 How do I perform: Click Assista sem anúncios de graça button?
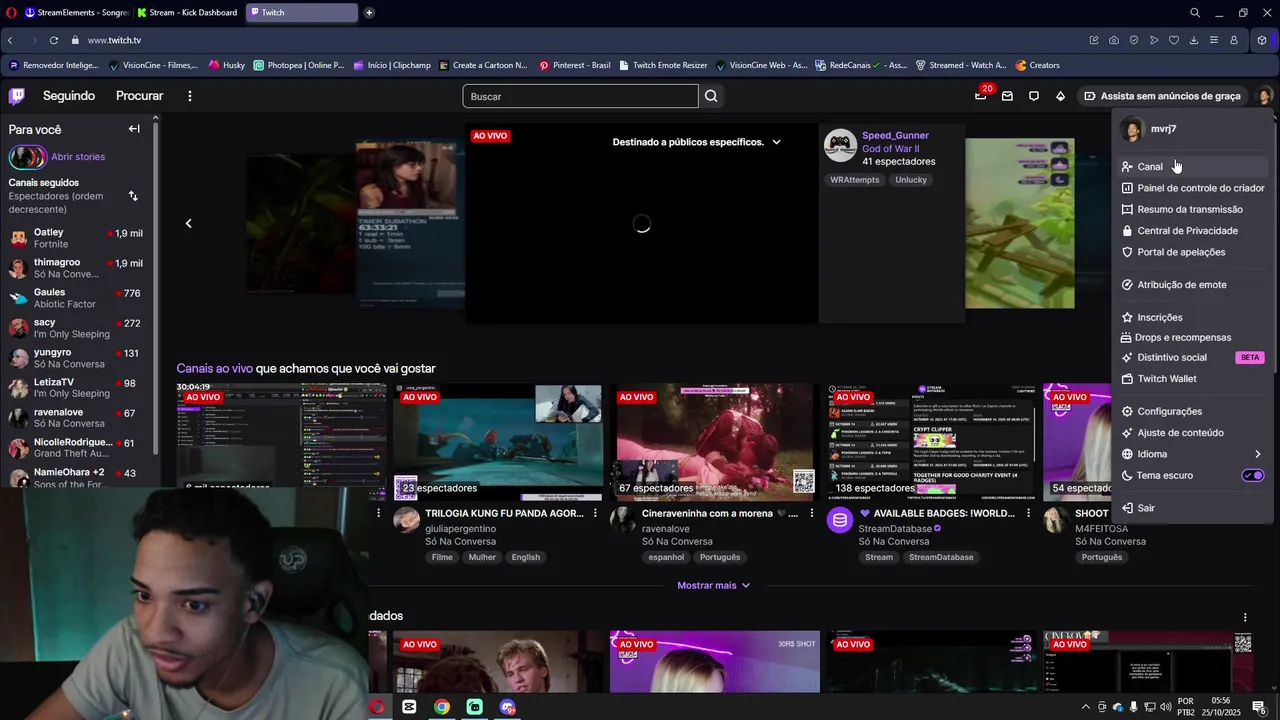1162,96
